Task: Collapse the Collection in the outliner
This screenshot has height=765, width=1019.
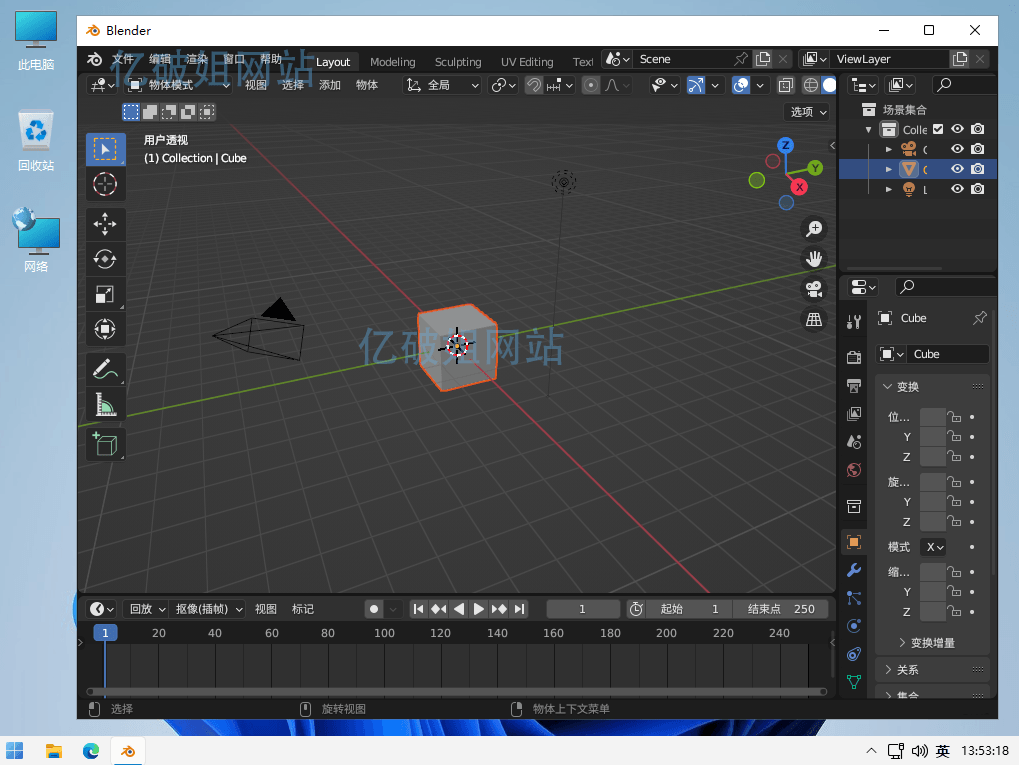Action: [868, 129]
